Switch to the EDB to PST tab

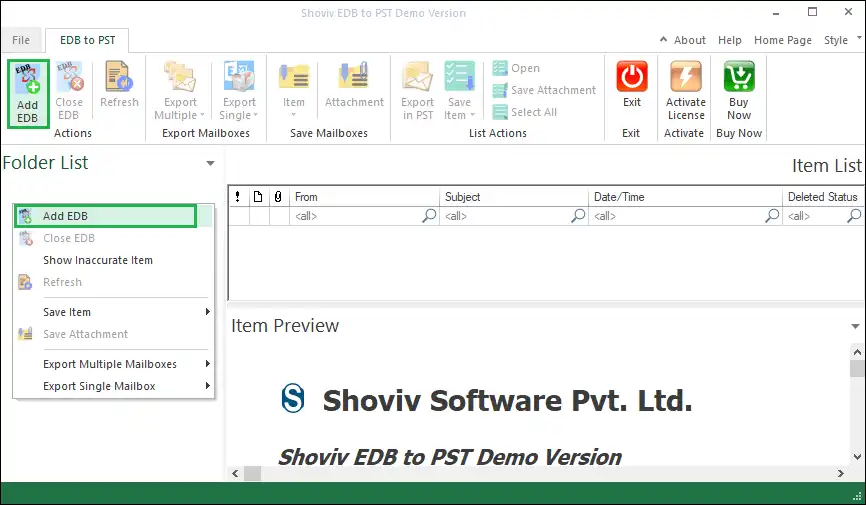pos(87,40)
